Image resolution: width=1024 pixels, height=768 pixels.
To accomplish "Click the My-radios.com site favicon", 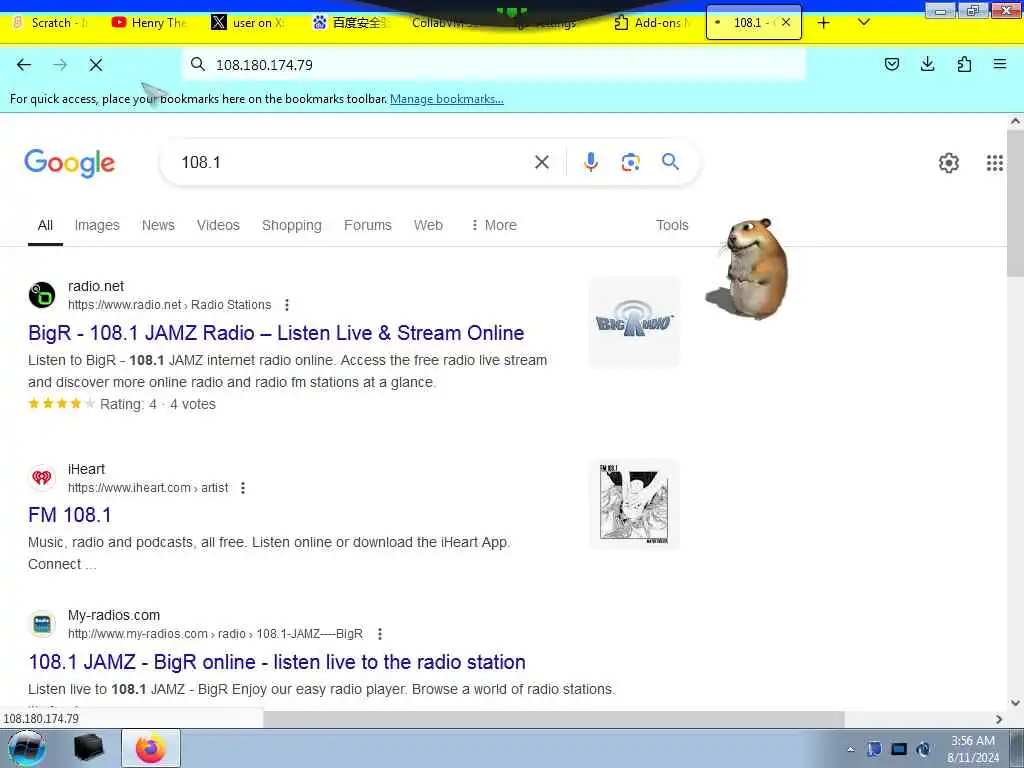I will click(42, 624).
